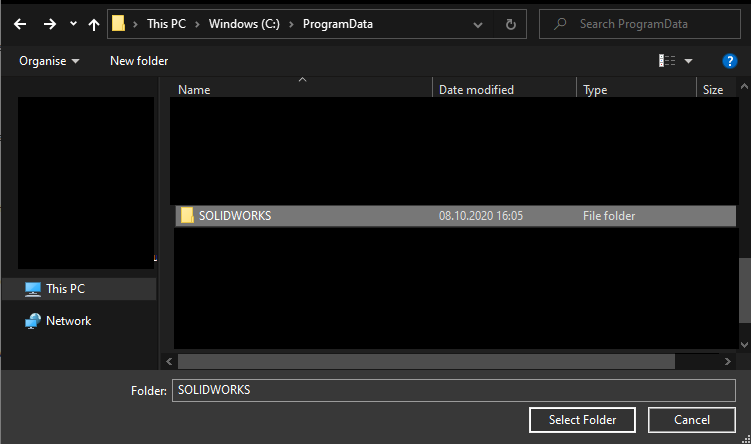The width and height of the screenshot is (751, 444).
Task: Create a New folder
Action: pos(139,61)
